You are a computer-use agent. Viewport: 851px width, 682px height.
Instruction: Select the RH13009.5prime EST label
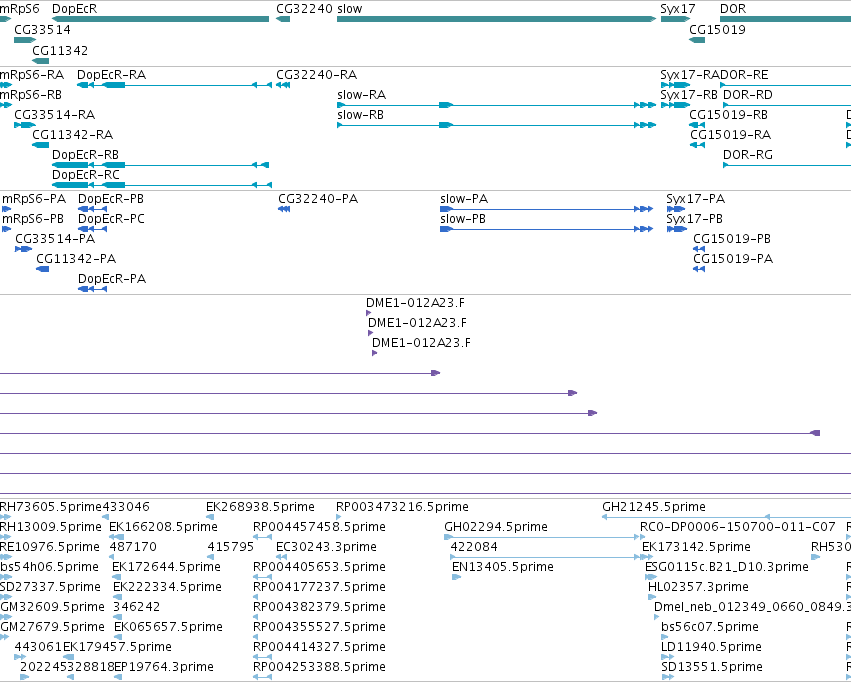coord(50,527)
